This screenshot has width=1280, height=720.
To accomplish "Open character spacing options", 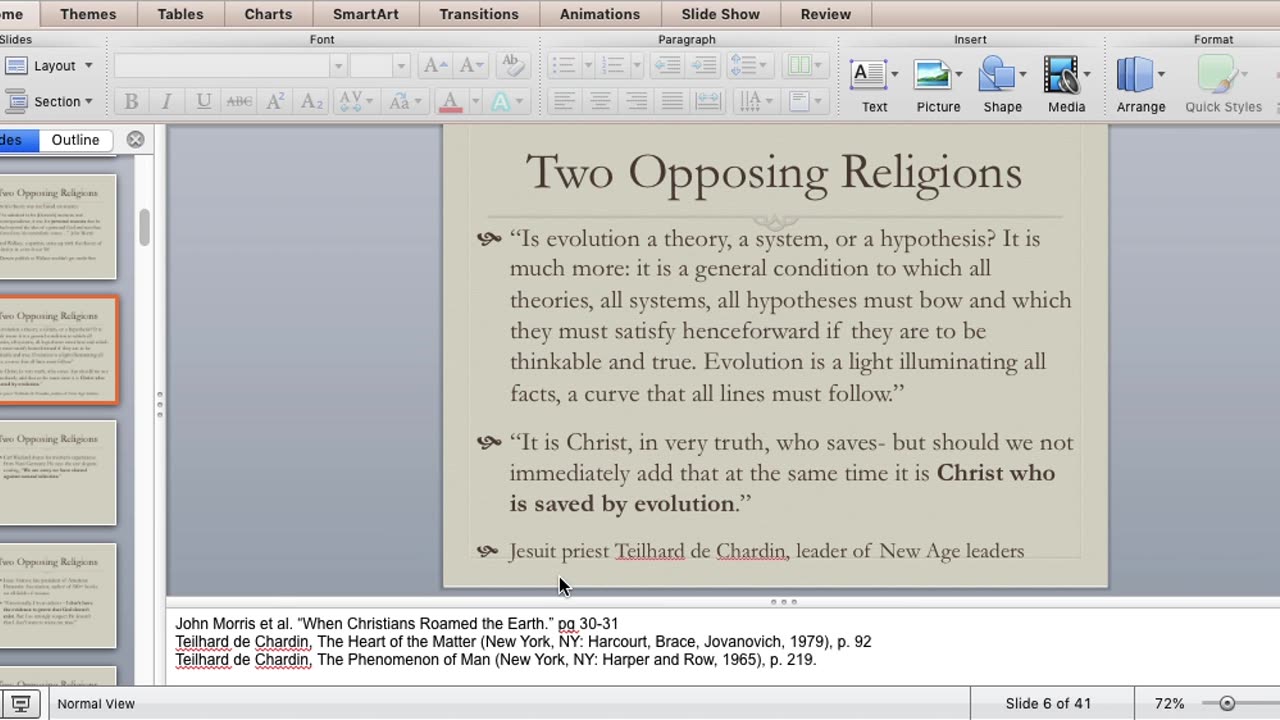I will click(355, 101).
